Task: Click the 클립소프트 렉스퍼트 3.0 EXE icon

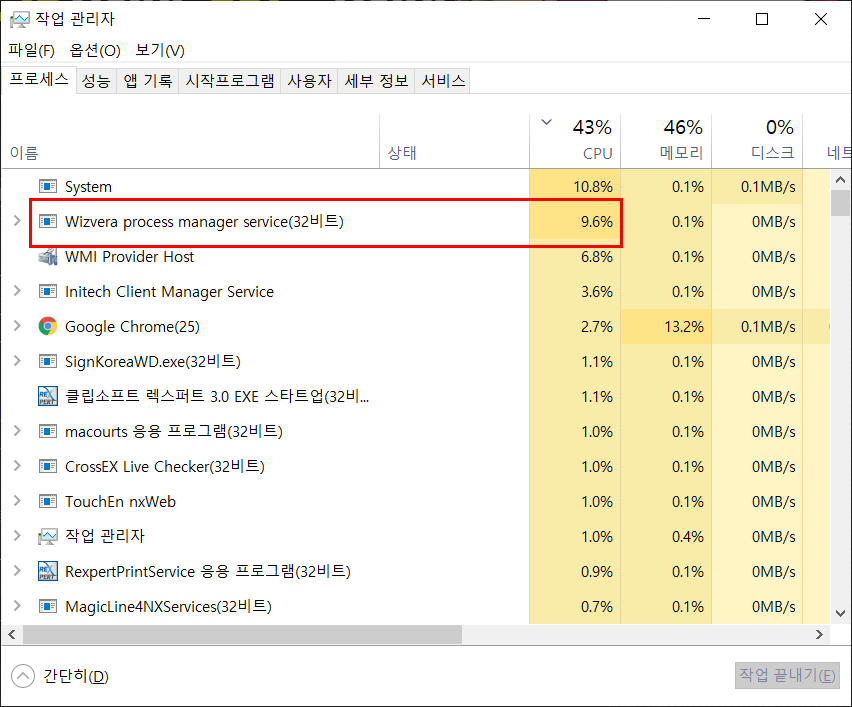Action: click(x=48, y=396)
